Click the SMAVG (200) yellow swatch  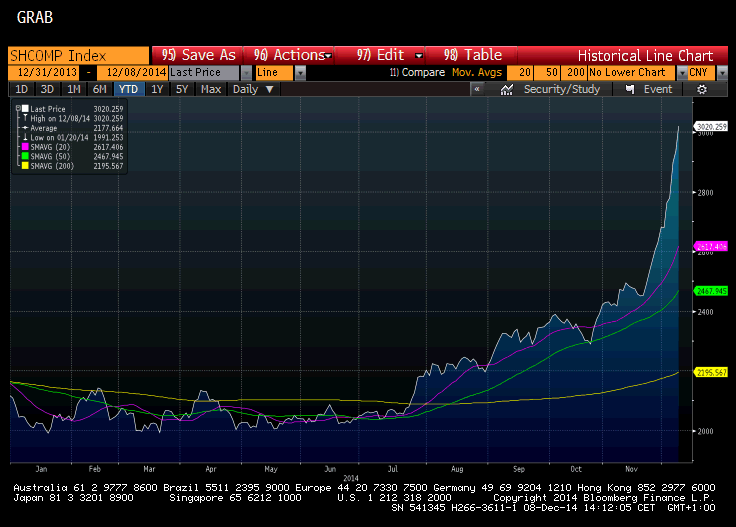[x=25, y=166]
